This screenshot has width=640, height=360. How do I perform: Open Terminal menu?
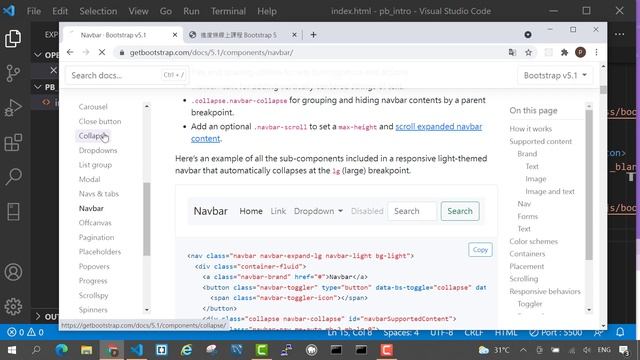(228, 11)
